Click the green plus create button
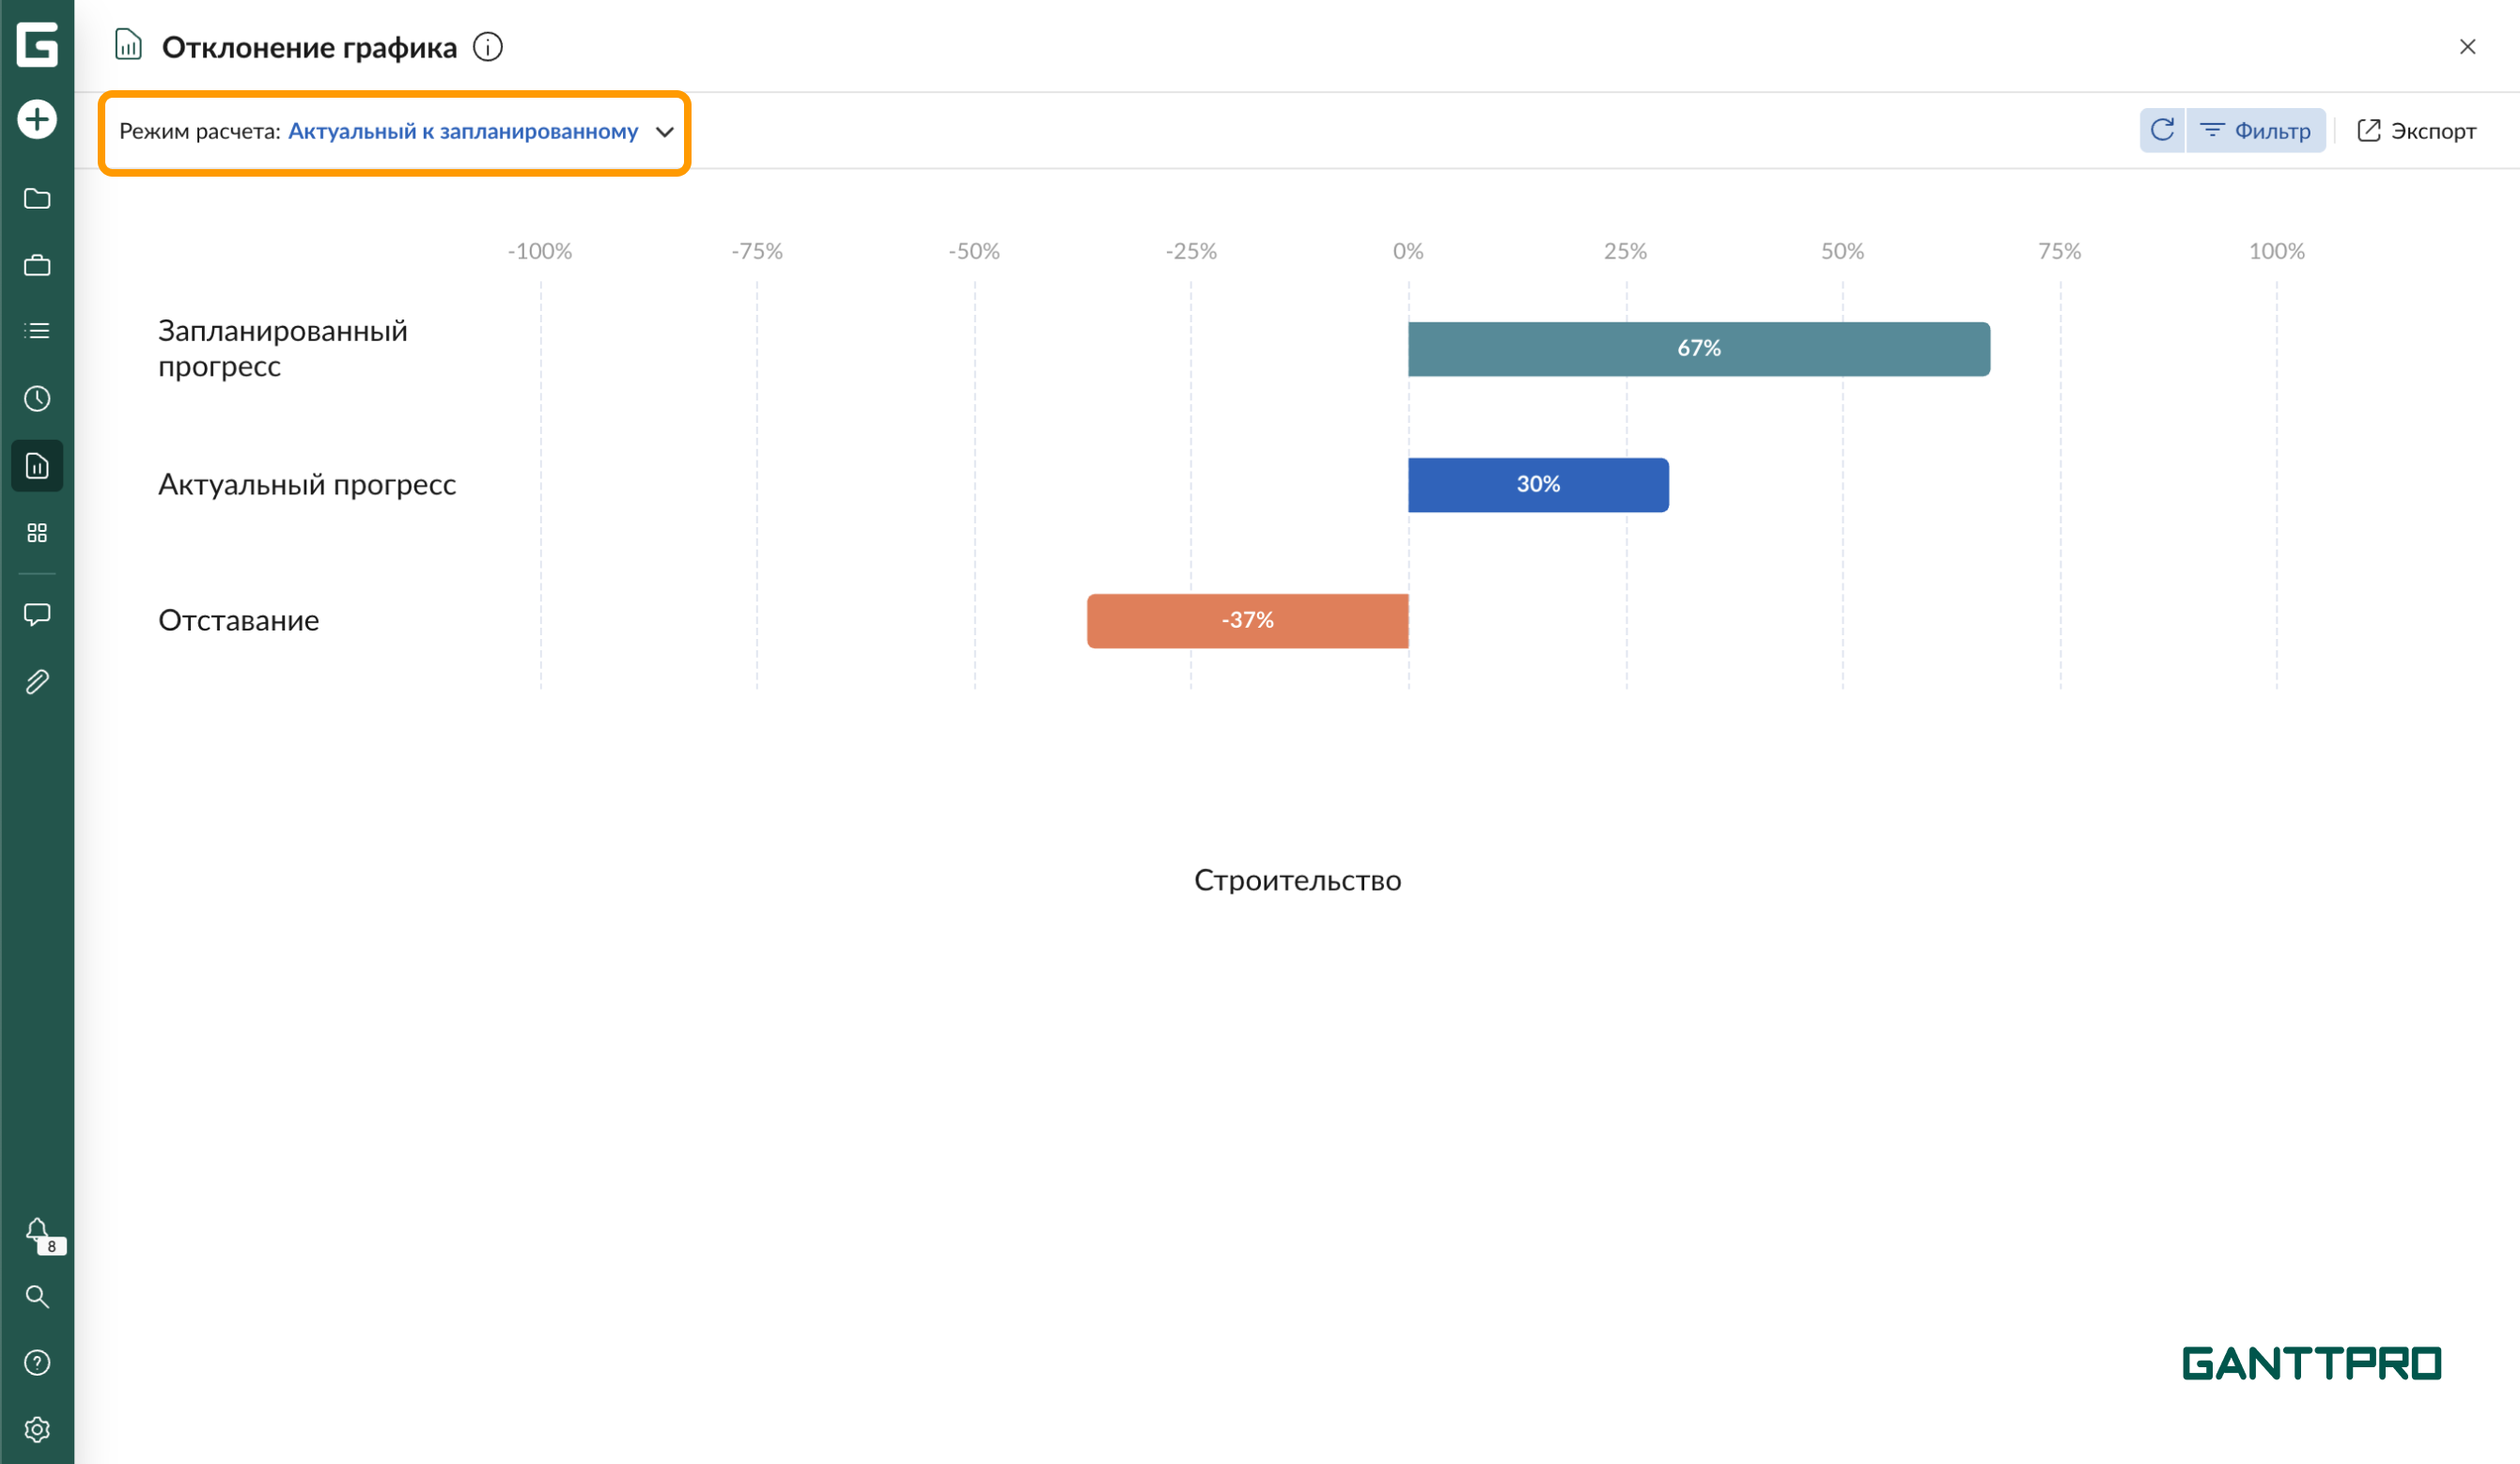 tap(37, 120)
